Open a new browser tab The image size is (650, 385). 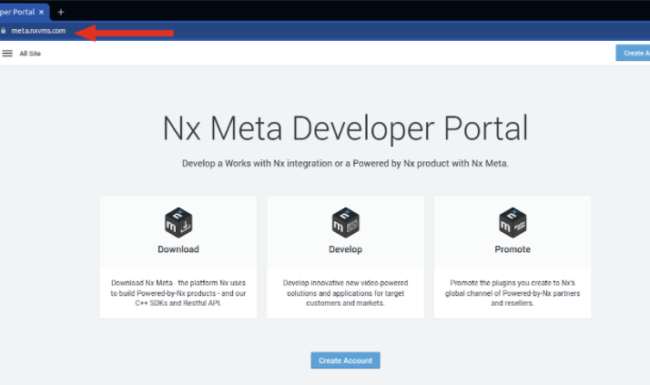pos(61,12)
